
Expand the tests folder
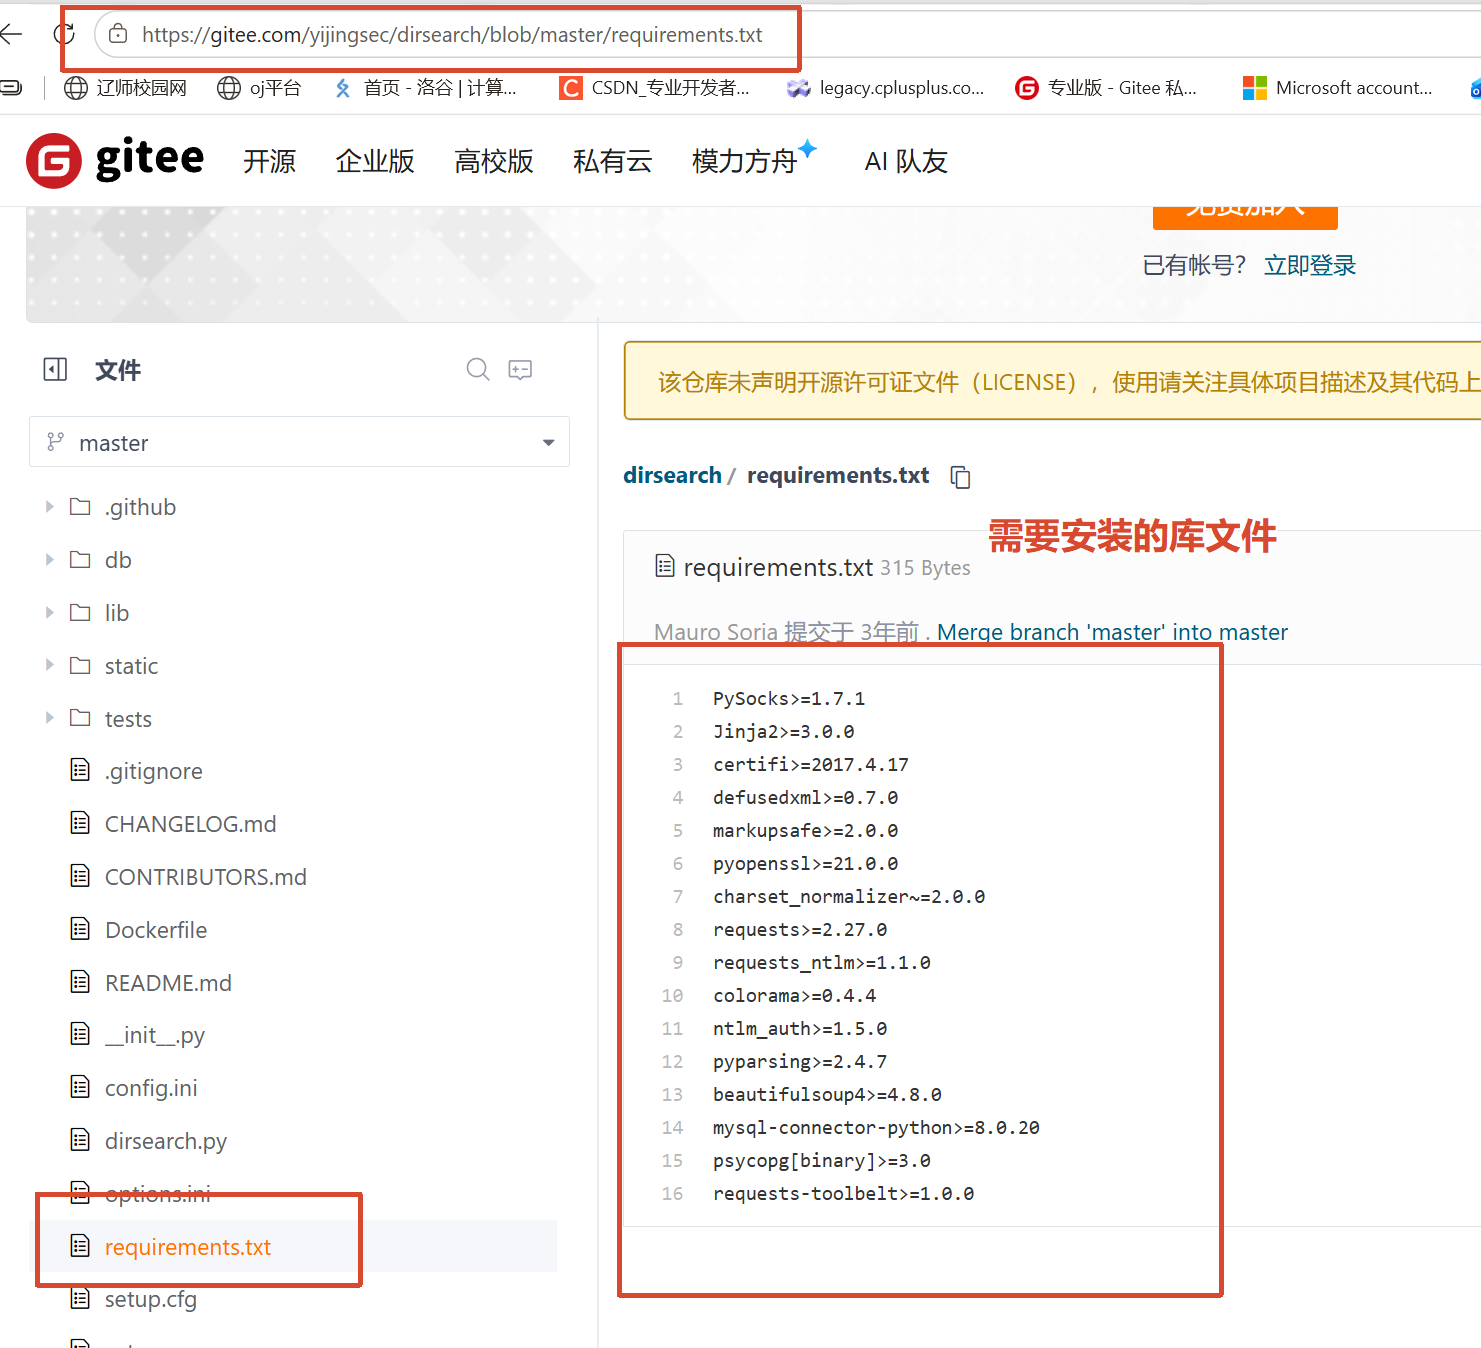point(49,718)
